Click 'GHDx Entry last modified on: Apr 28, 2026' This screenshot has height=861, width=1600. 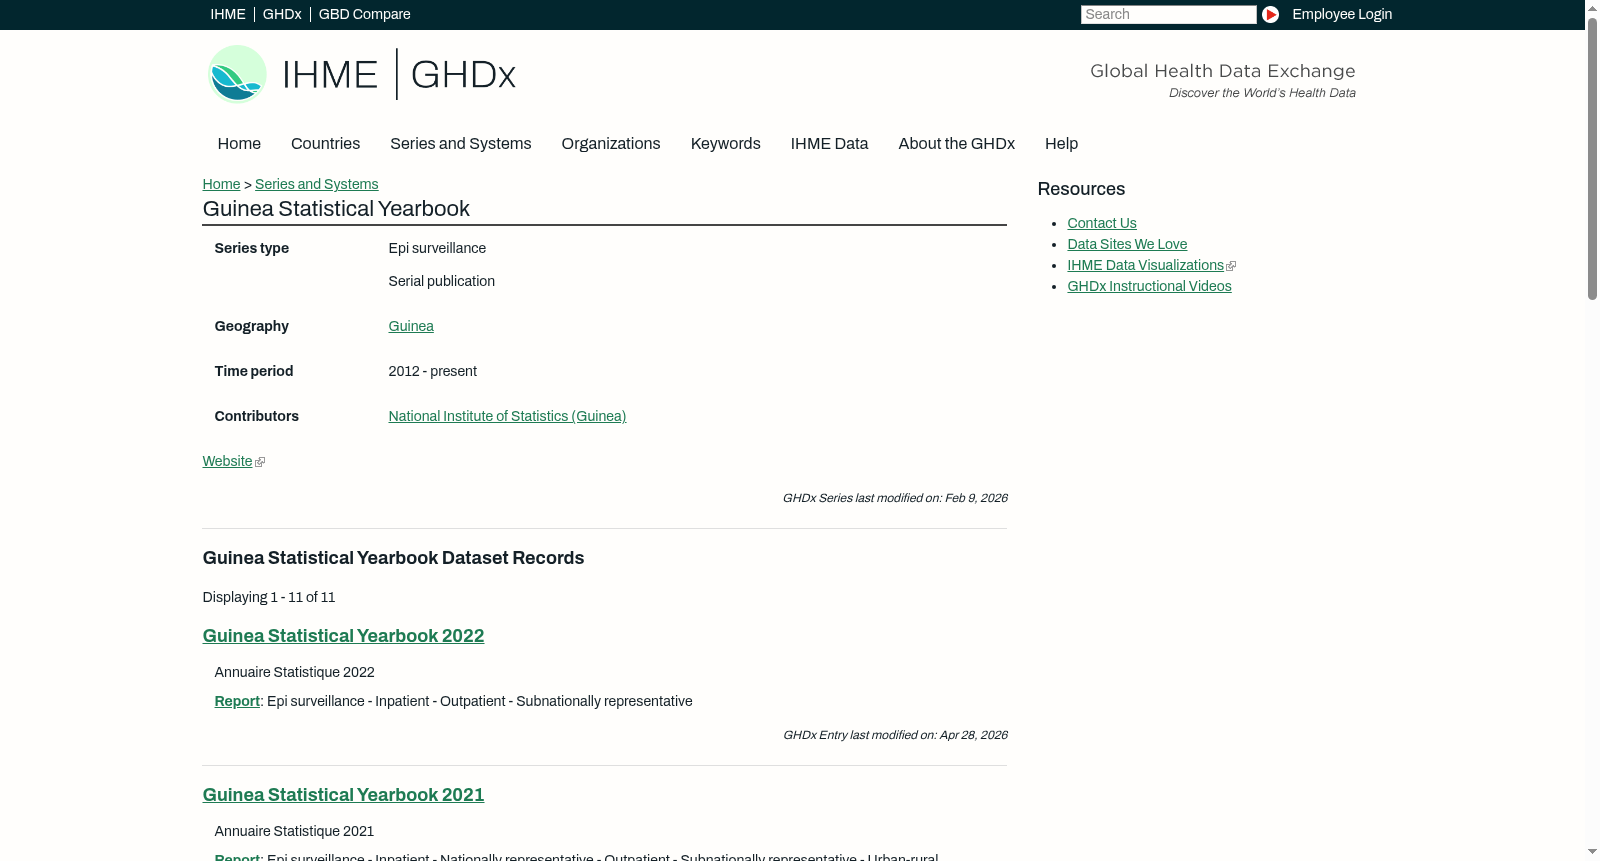click(895, 735)
